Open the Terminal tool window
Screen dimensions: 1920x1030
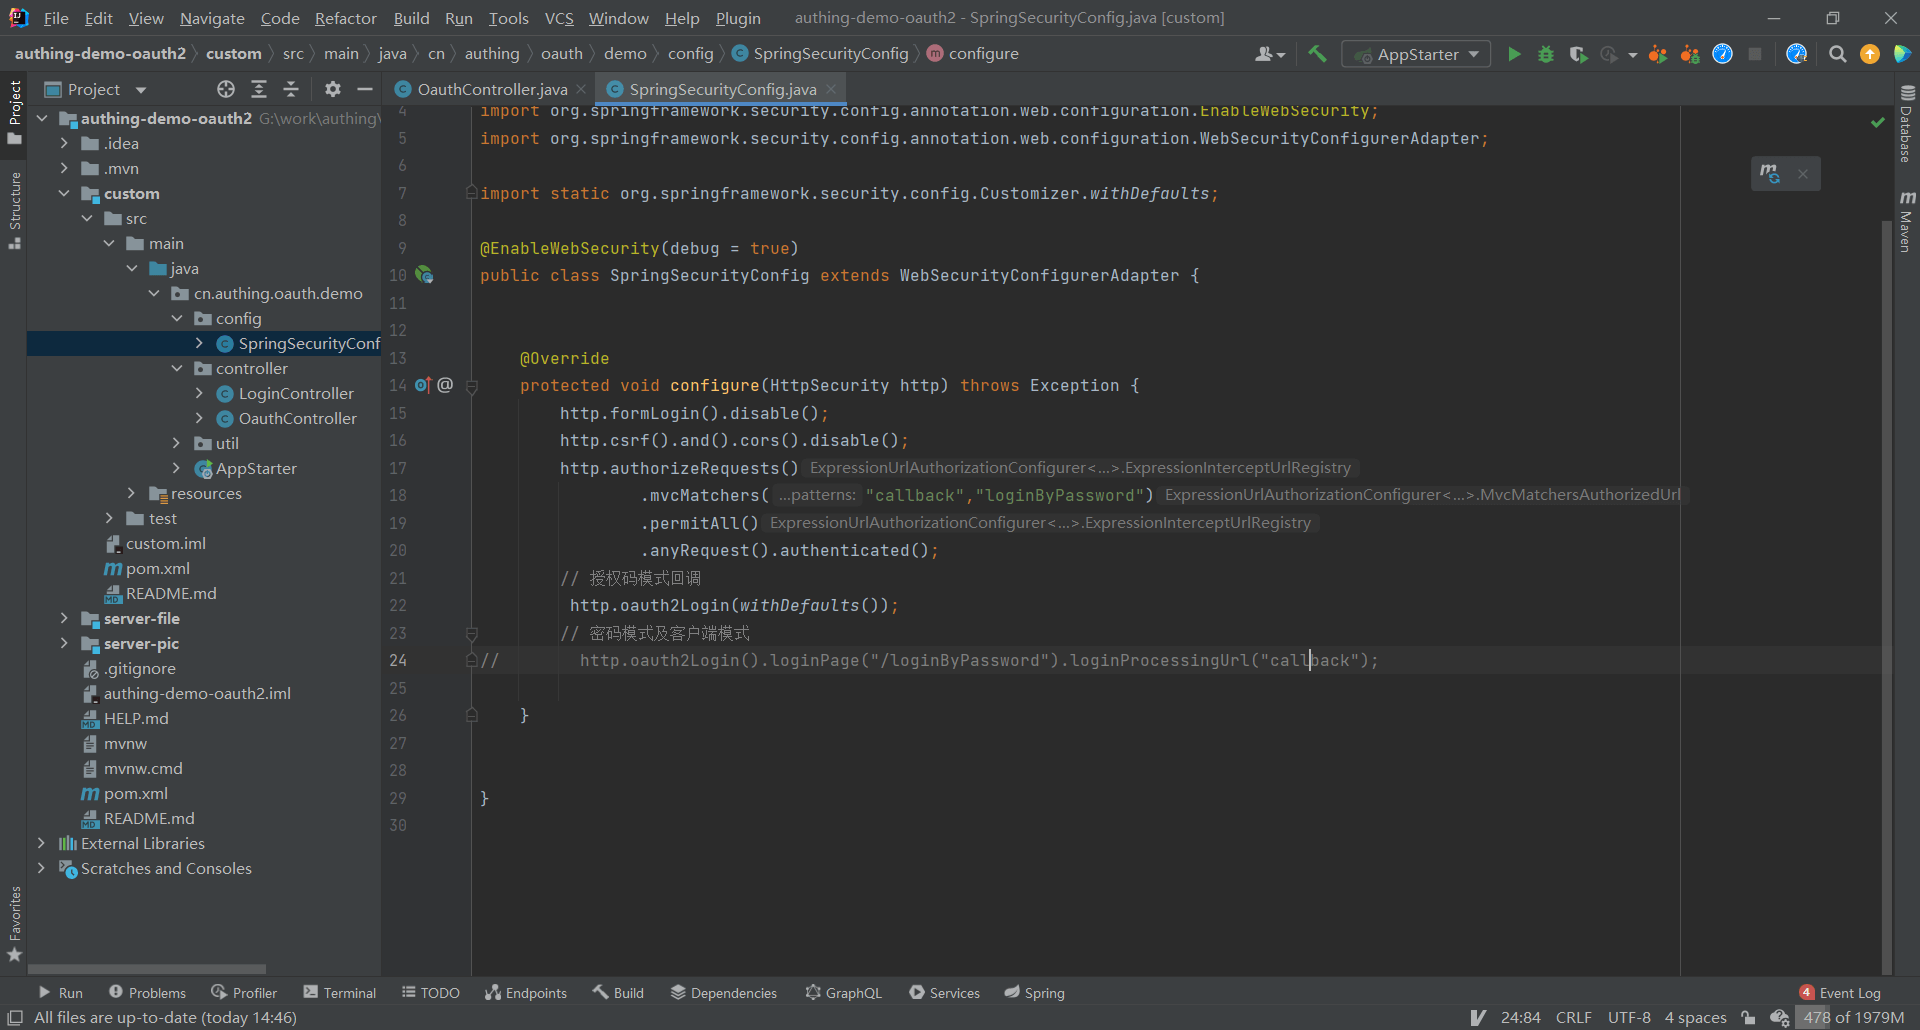coord(340,992)
